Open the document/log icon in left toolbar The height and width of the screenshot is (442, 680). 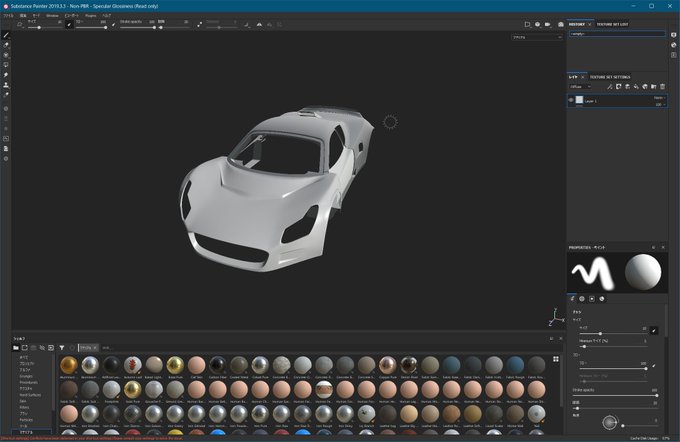(x=6, y=149)
